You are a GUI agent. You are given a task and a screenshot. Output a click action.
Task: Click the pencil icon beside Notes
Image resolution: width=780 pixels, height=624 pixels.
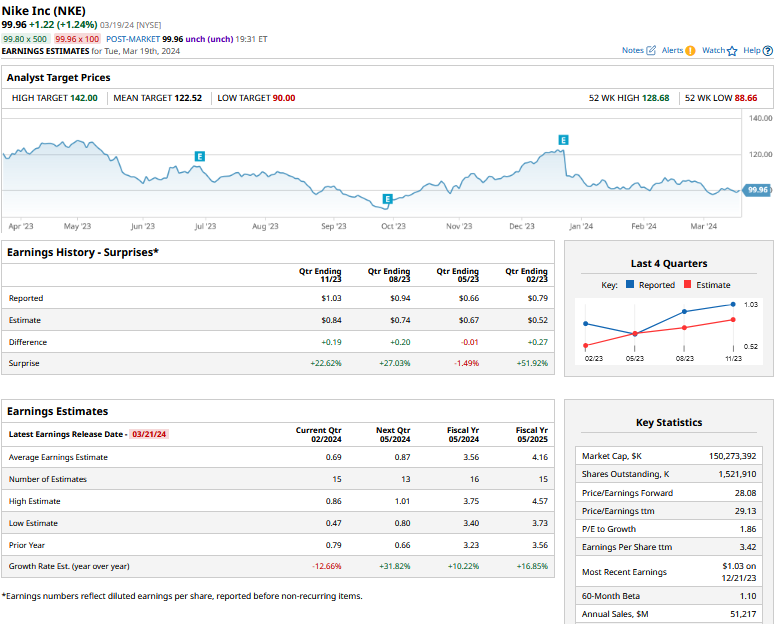point(652,51)
